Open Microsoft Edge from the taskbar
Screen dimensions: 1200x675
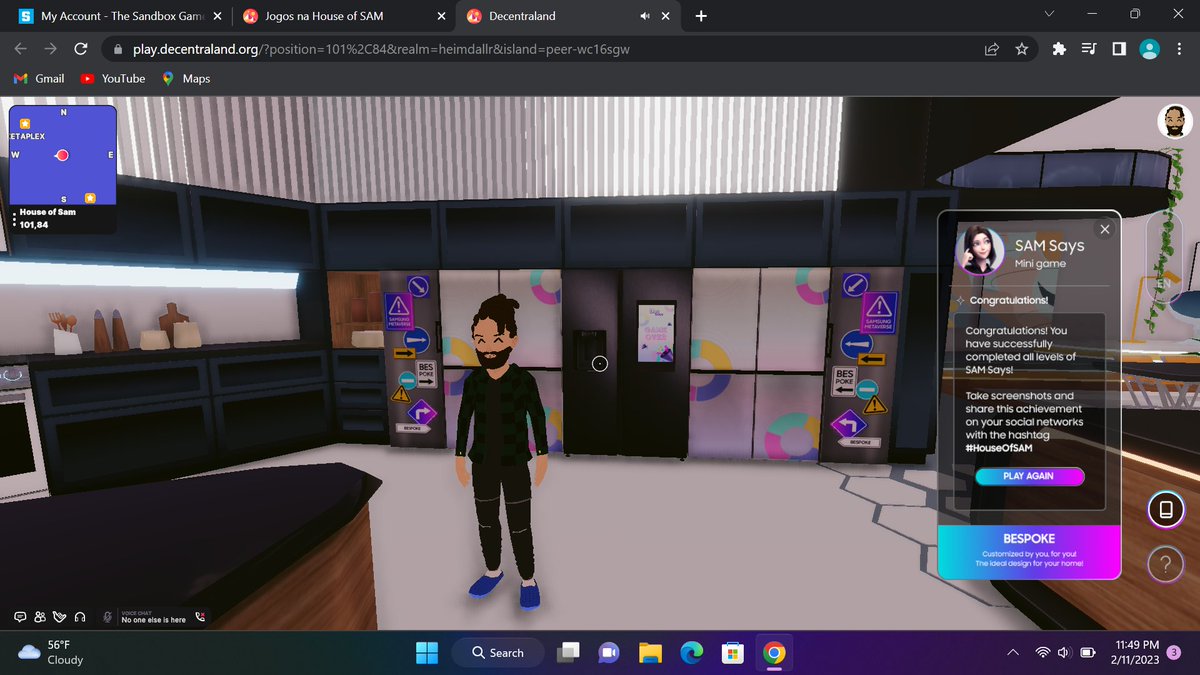pyautogui.click(x=691, y=652)
